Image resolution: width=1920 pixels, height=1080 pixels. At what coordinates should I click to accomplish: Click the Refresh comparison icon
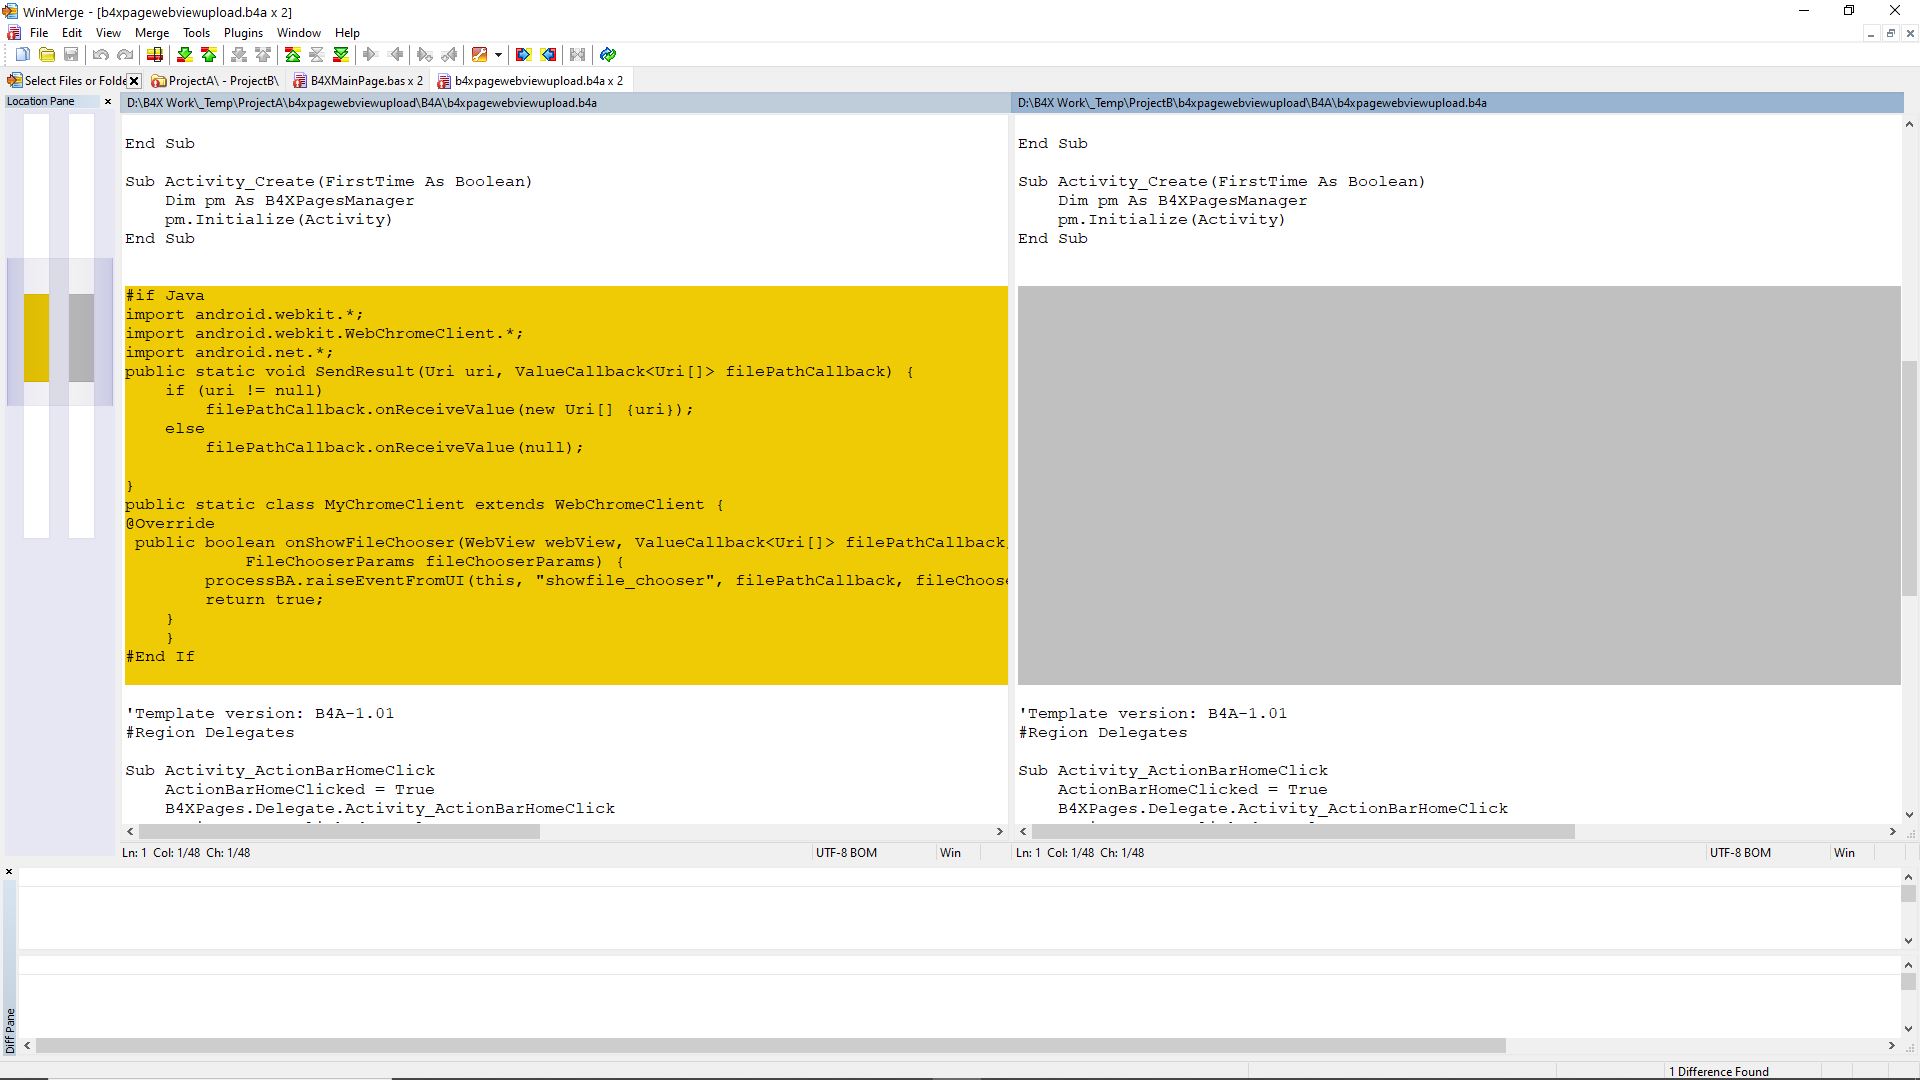[x=608, y=55]
